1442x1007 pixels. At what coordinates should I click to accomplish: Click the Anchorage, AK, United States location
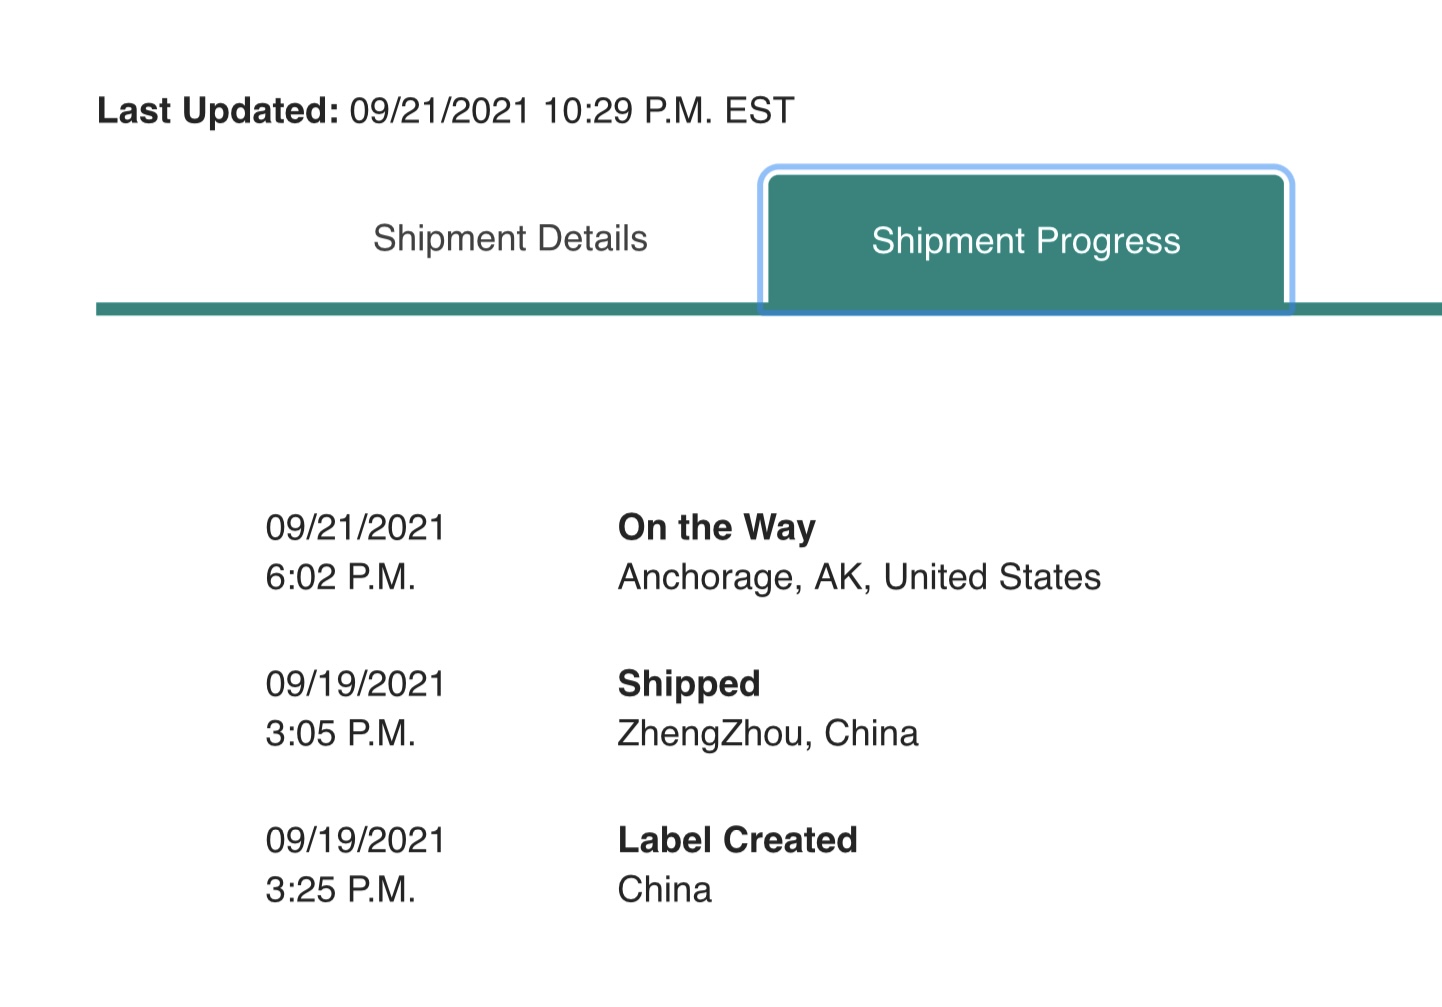[x=859, y=577]
